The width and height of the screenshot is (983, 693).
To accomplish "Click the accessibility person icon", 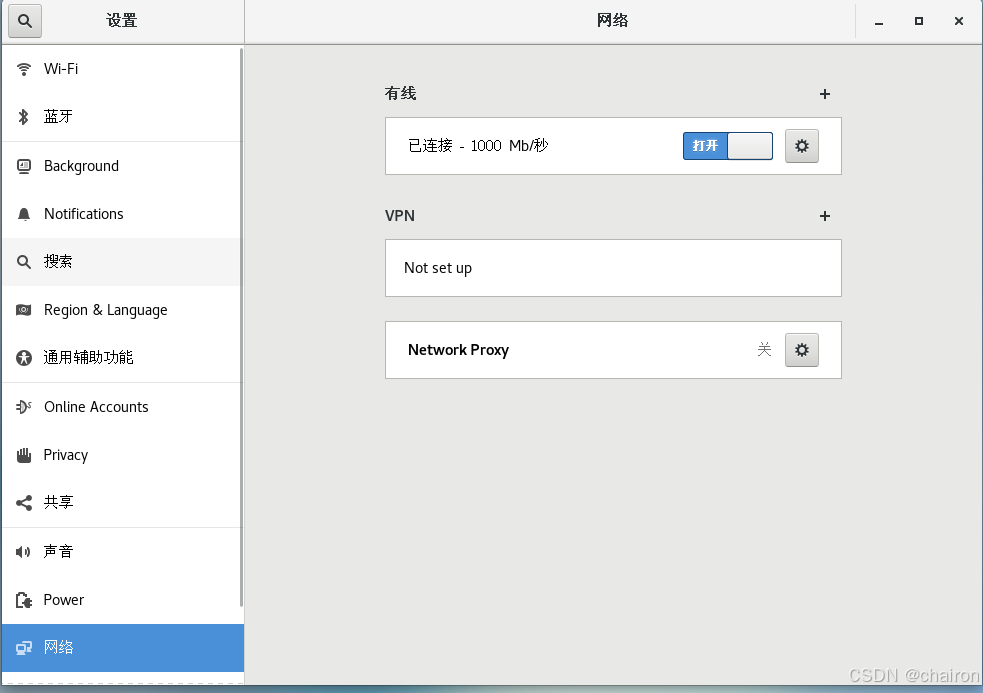I will (24, 358).
